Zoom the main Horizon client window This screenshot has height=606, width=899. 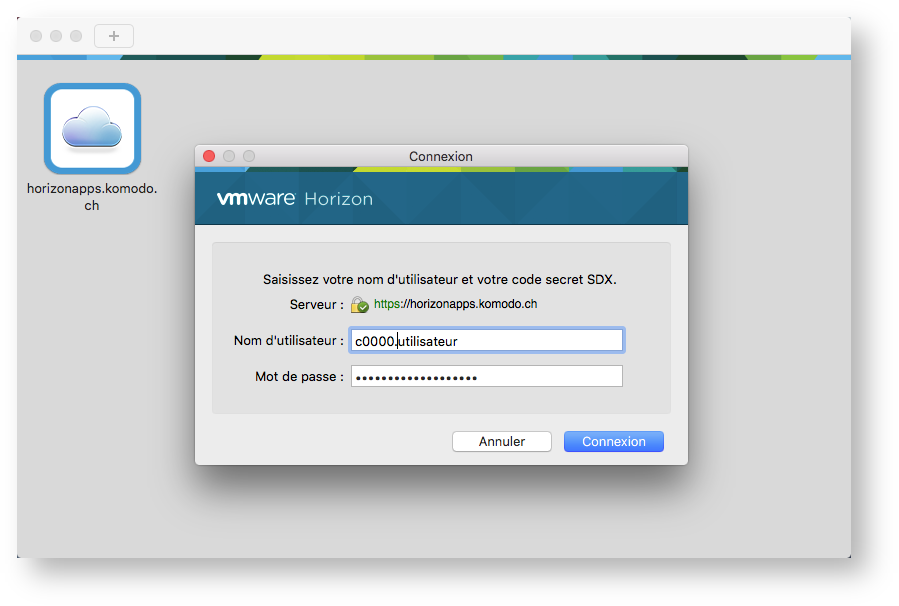(76, 36)
